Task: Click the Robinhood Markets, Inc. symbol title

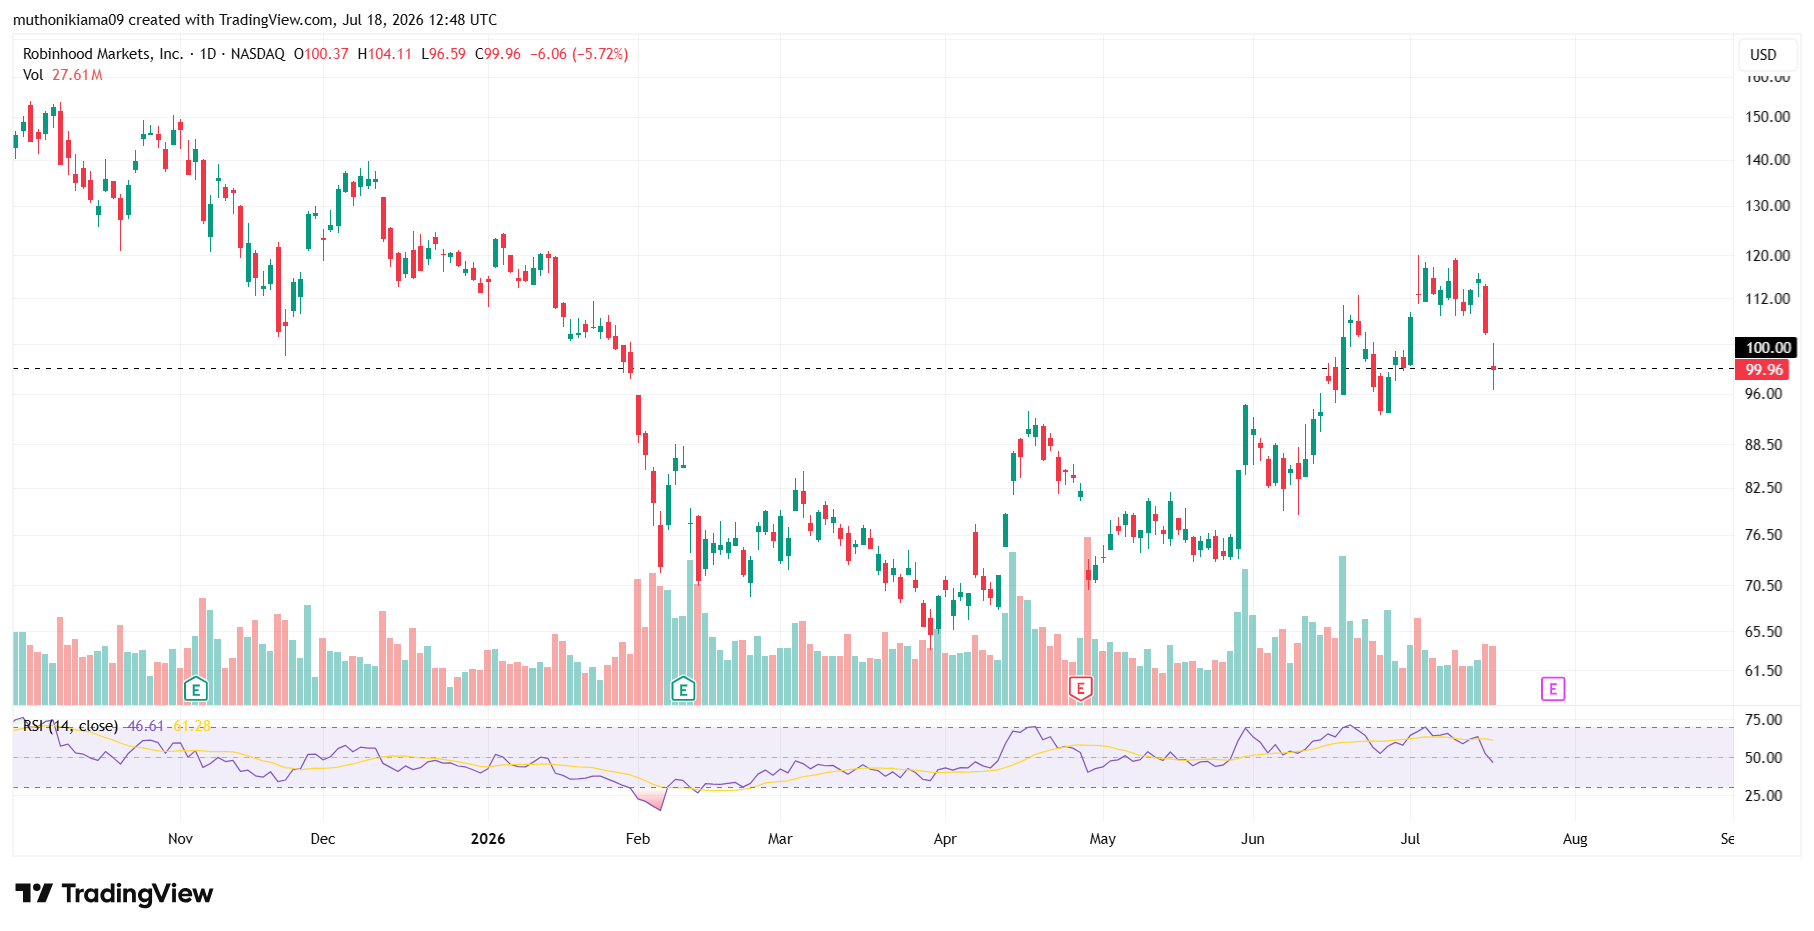Action: 103,54
